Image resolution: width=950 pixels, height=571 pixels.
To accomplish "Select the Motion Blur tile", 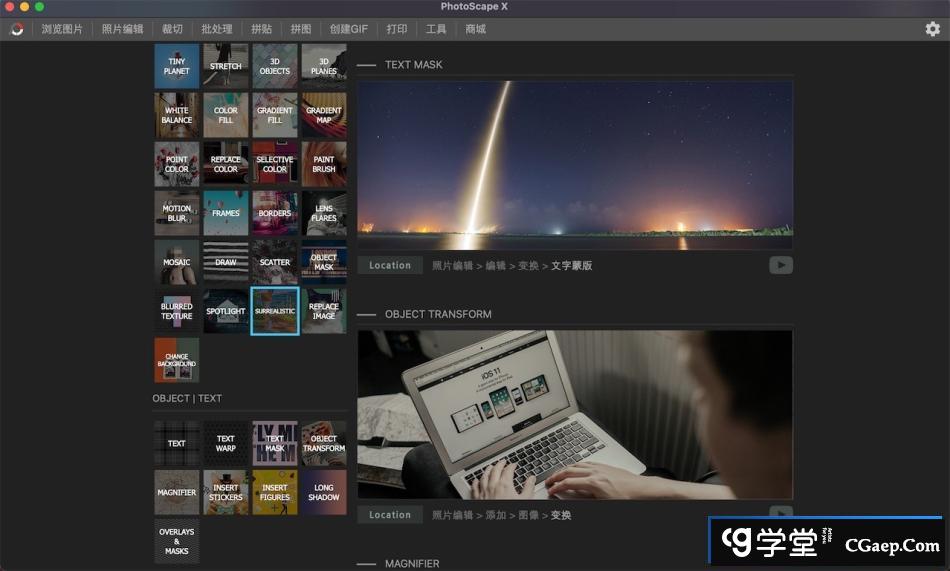I will click(x=176, y=213).
